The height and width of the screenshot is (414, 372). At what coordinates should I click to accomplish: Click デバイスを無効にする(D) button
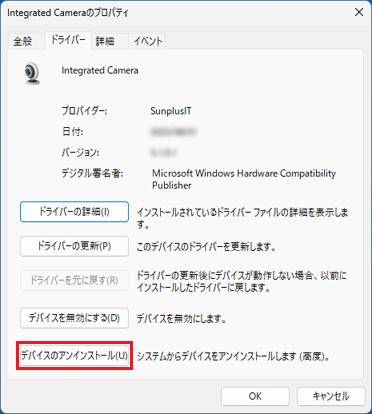pyautogui.click(x=74, y=318)
